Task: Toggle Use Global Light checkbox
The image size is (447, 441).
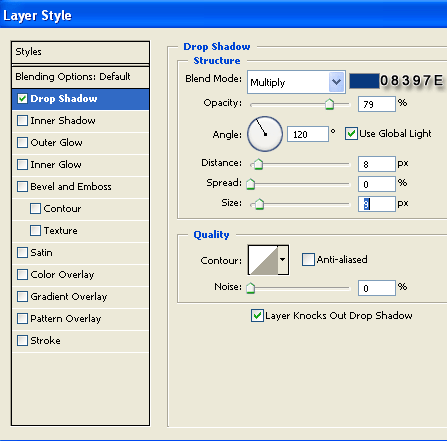Action: pos(351,134)
